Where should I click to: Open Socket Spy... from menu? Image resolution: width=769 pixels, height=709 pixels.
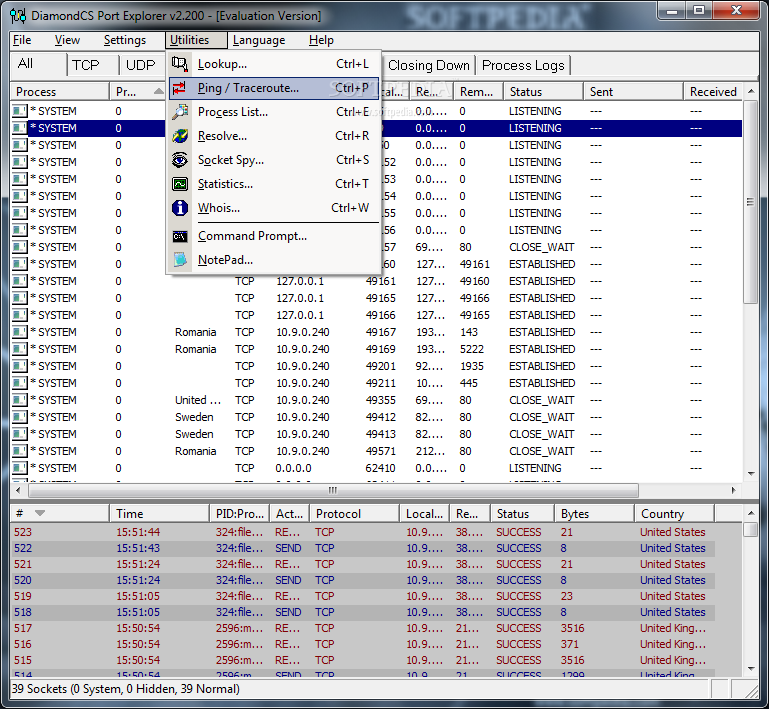(274, 160)
